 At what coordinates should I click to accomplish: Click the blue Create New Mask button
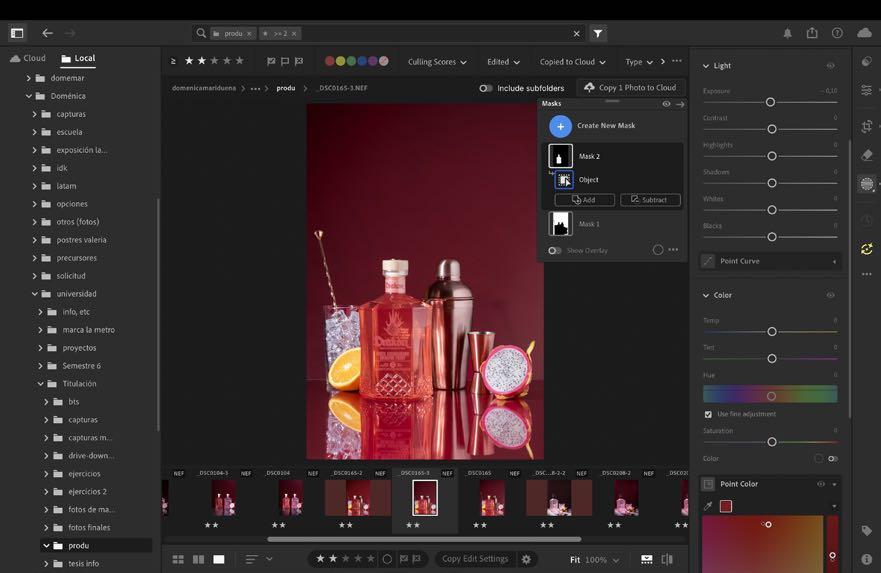[560, 126]
